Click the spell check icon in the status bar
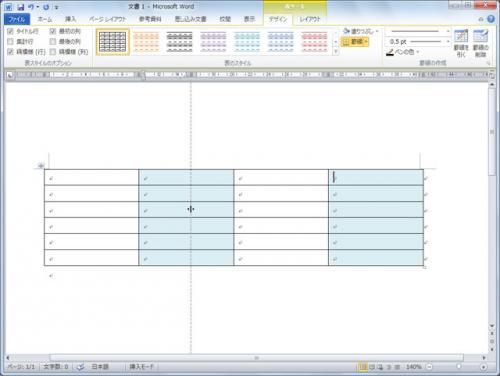This screenshot has width=500, height=376. point(80,367)
